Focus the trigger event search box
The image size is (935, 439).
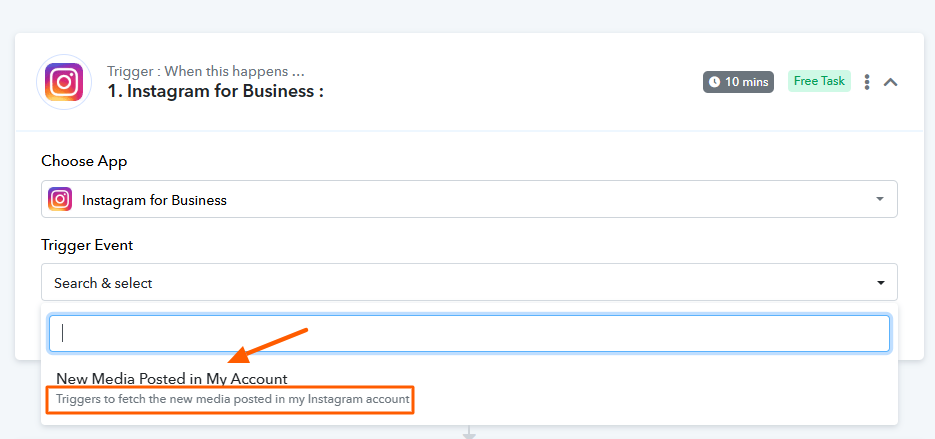(469, 334)
